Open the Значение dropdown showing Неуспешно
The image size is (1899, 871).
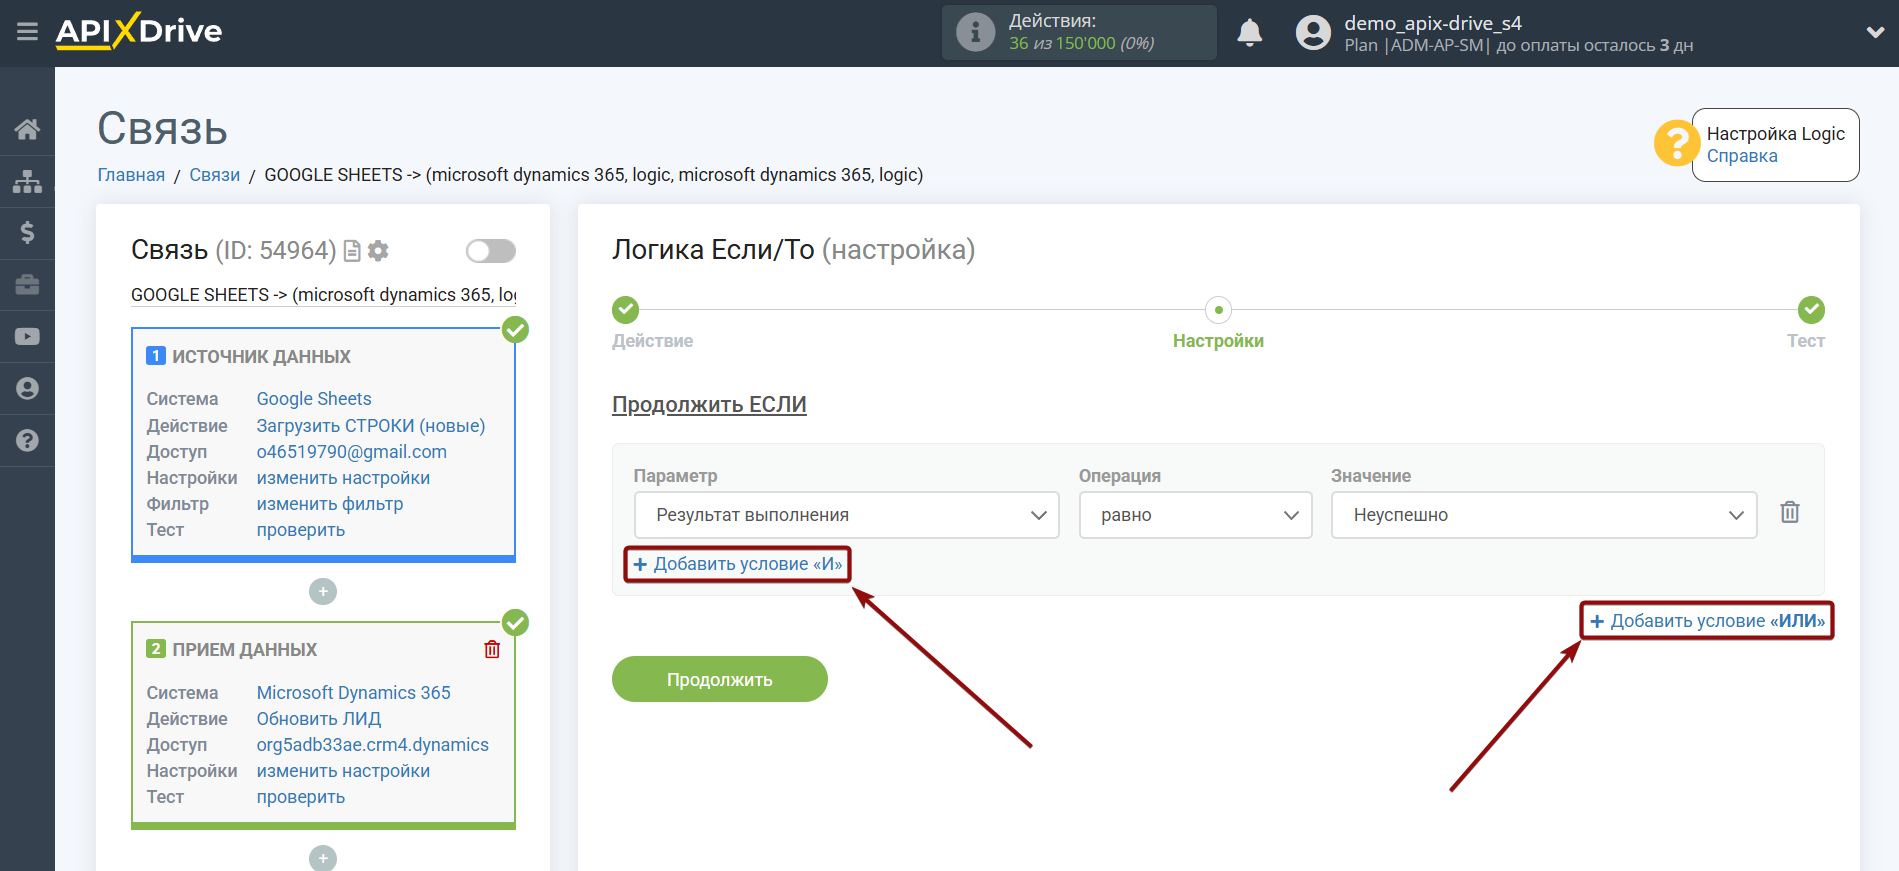tap(1543, 515)
